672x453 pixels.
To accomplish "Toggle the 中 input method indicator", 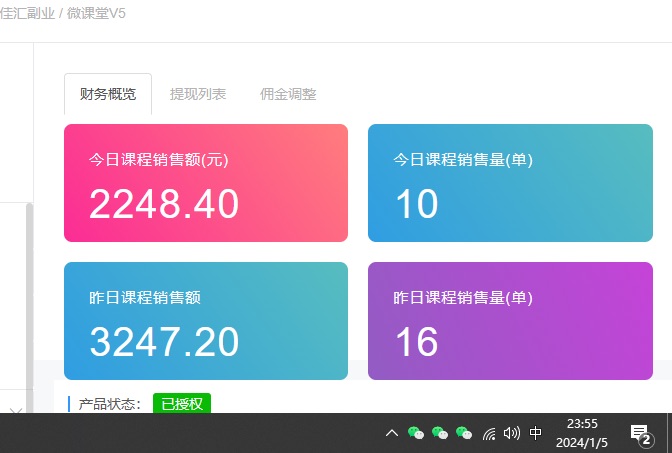I will click(x=536, y=433).
